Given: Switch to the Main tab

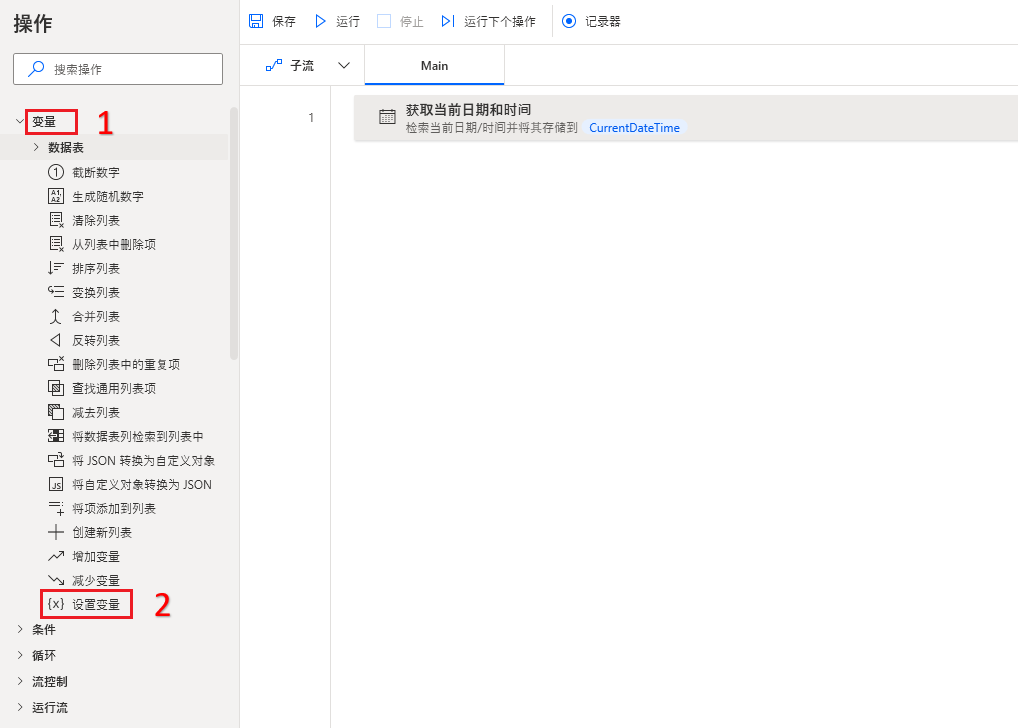Looking at the screenshot, I should point(434,66).
